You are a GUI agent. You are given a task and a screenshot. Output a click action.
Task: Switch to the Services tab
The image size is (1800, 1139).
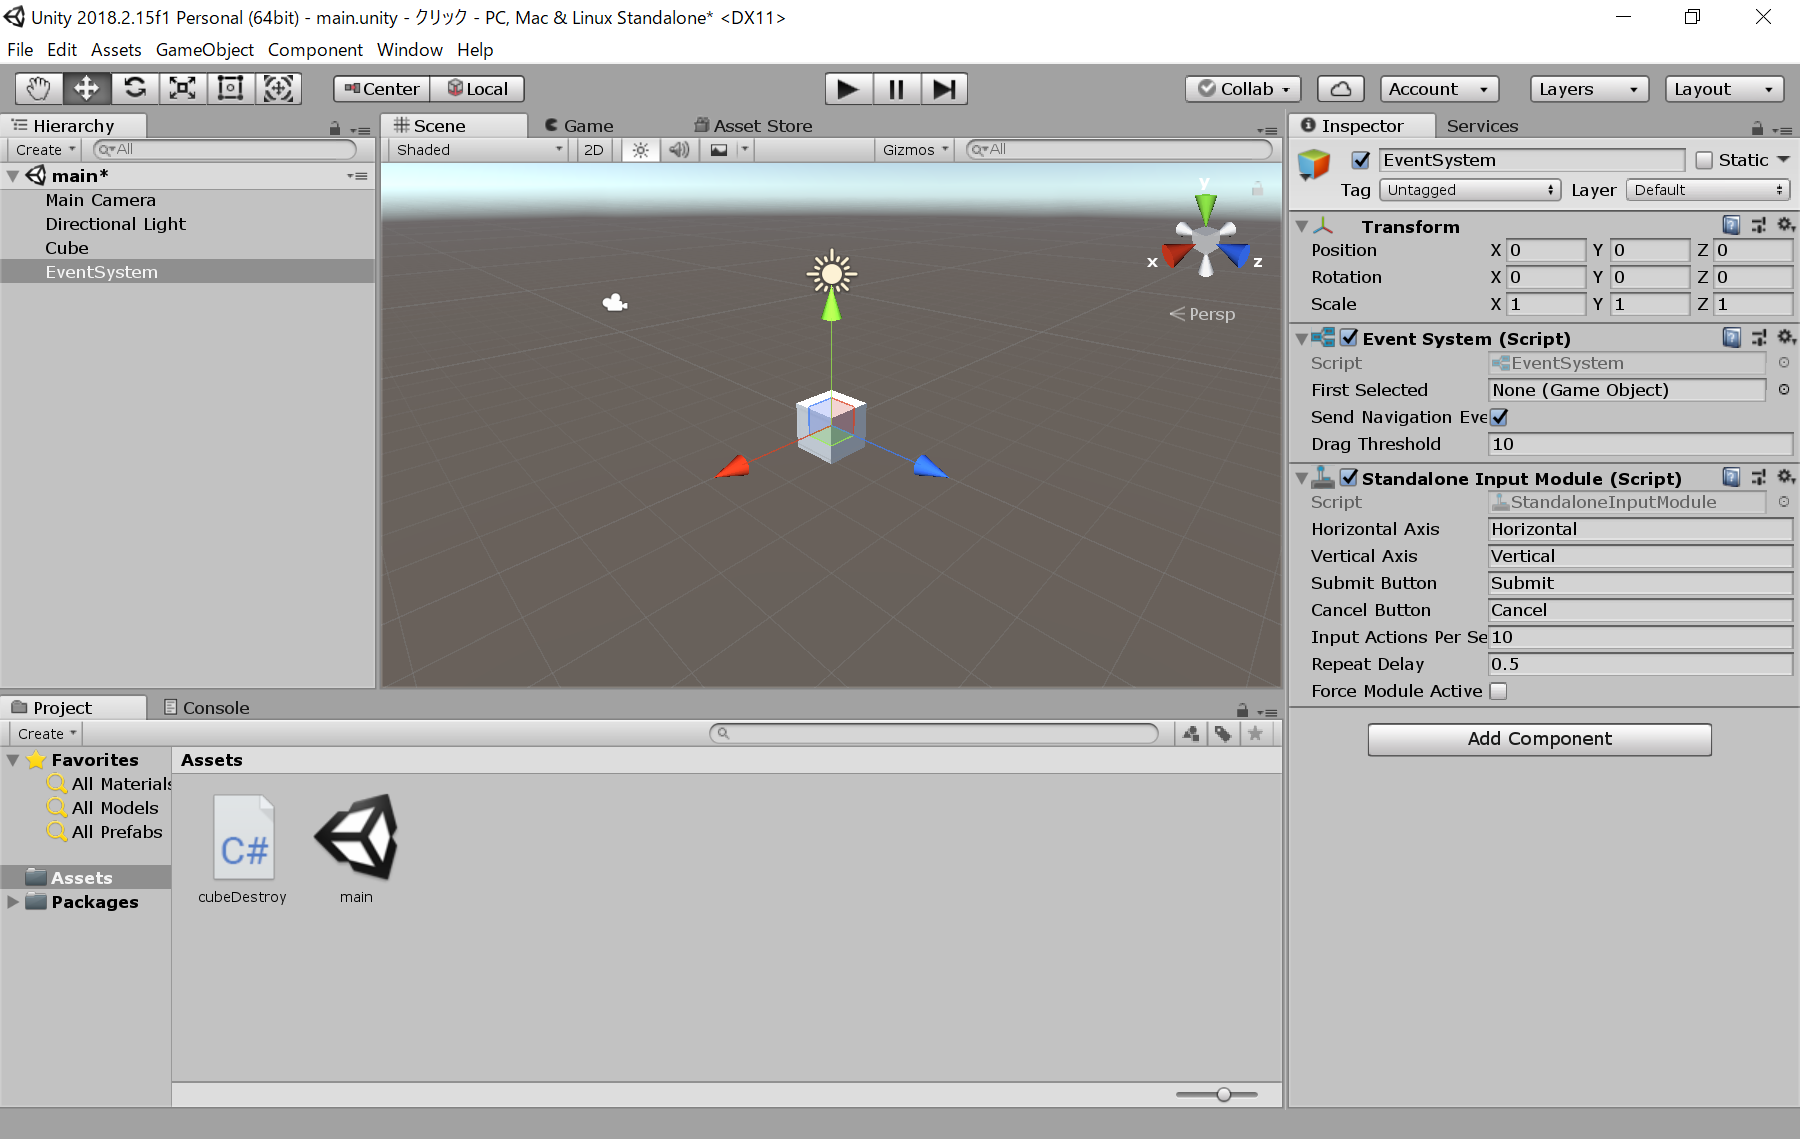pos(1482,126)
